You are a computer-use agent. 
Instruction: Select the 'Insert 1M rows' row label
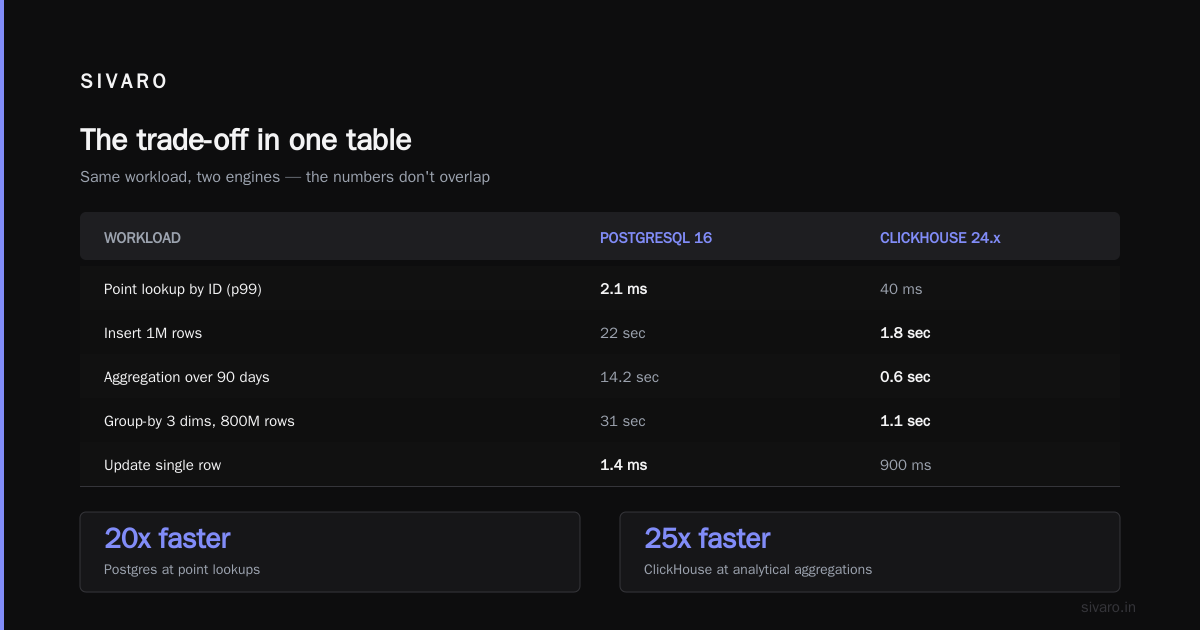[x=153, y=333]
